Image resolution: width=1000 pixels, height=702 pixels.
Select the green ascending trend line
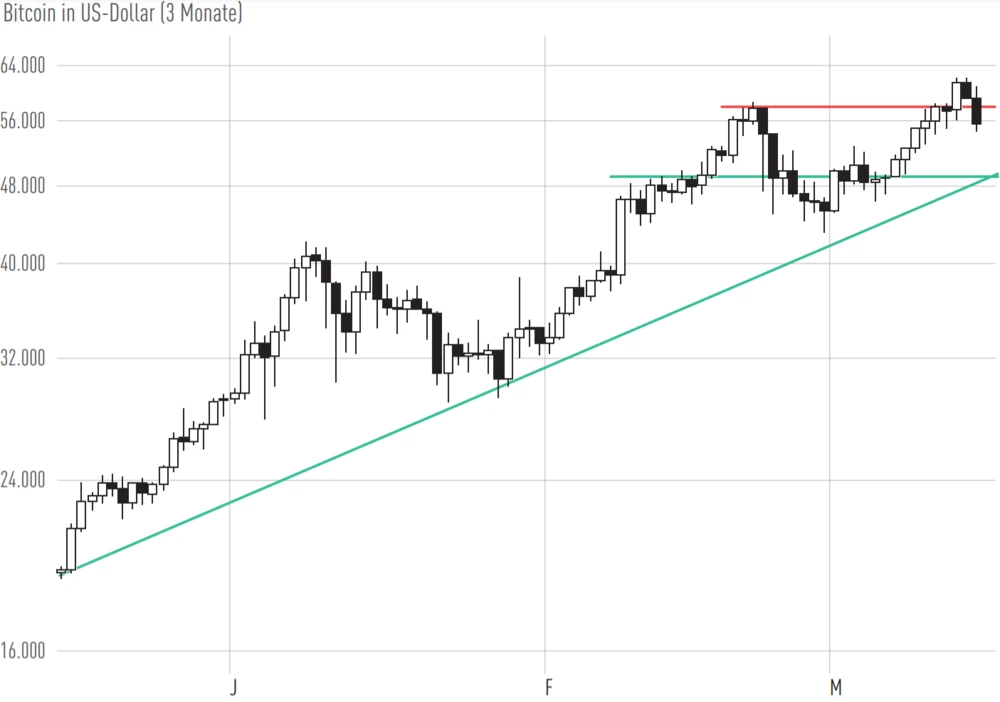tap(400, 419)
